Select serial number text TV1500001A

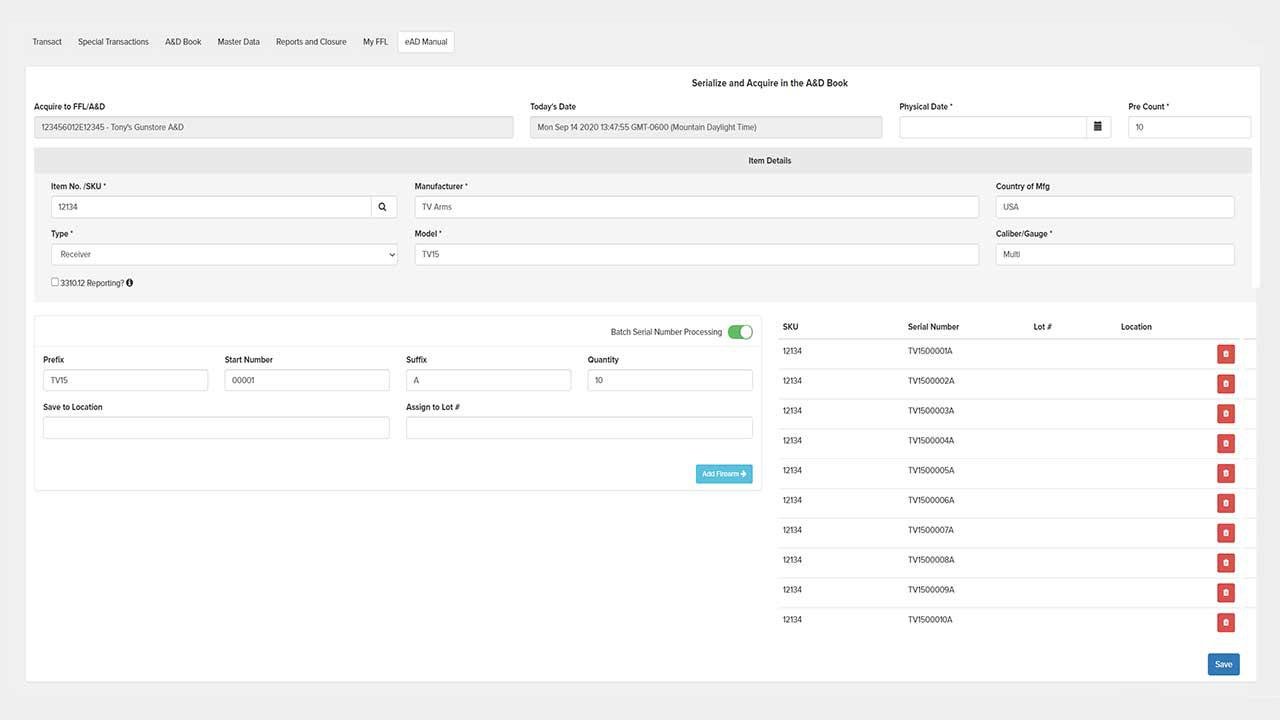tap(930, 351)
